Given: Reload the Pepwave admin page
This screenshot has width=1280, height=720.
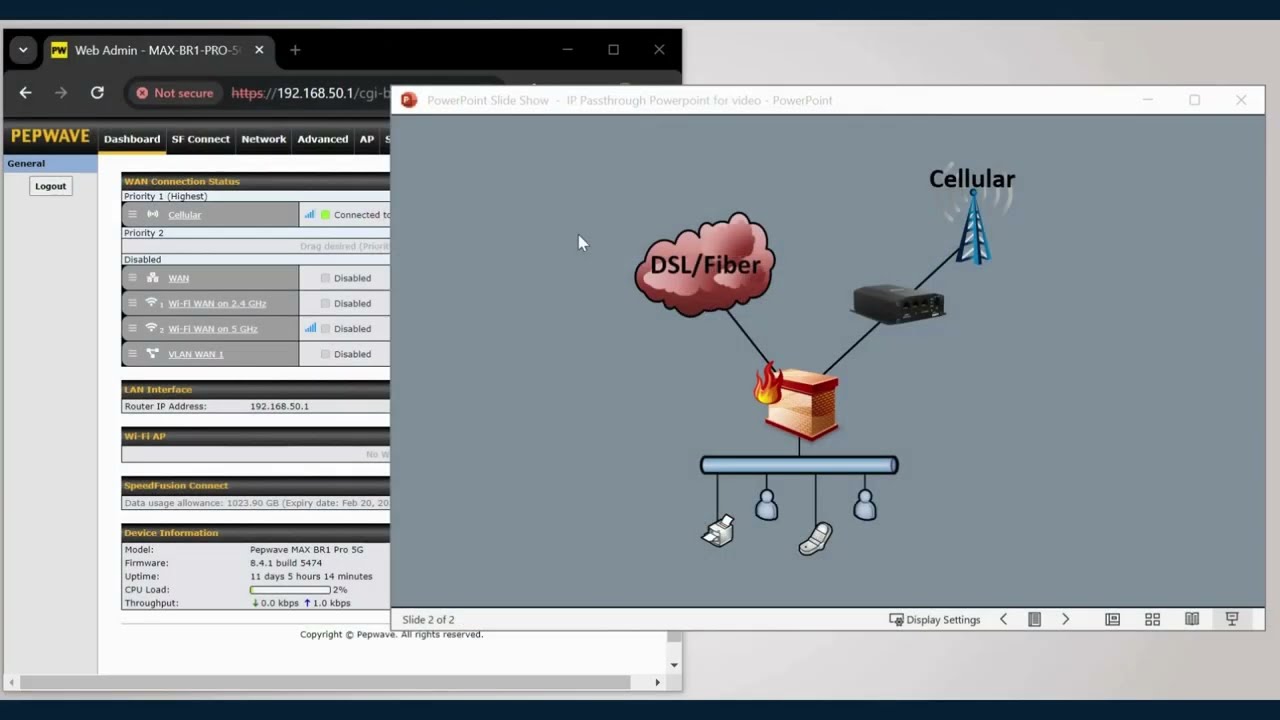Looking at the screenshot, I should point(97,93).
